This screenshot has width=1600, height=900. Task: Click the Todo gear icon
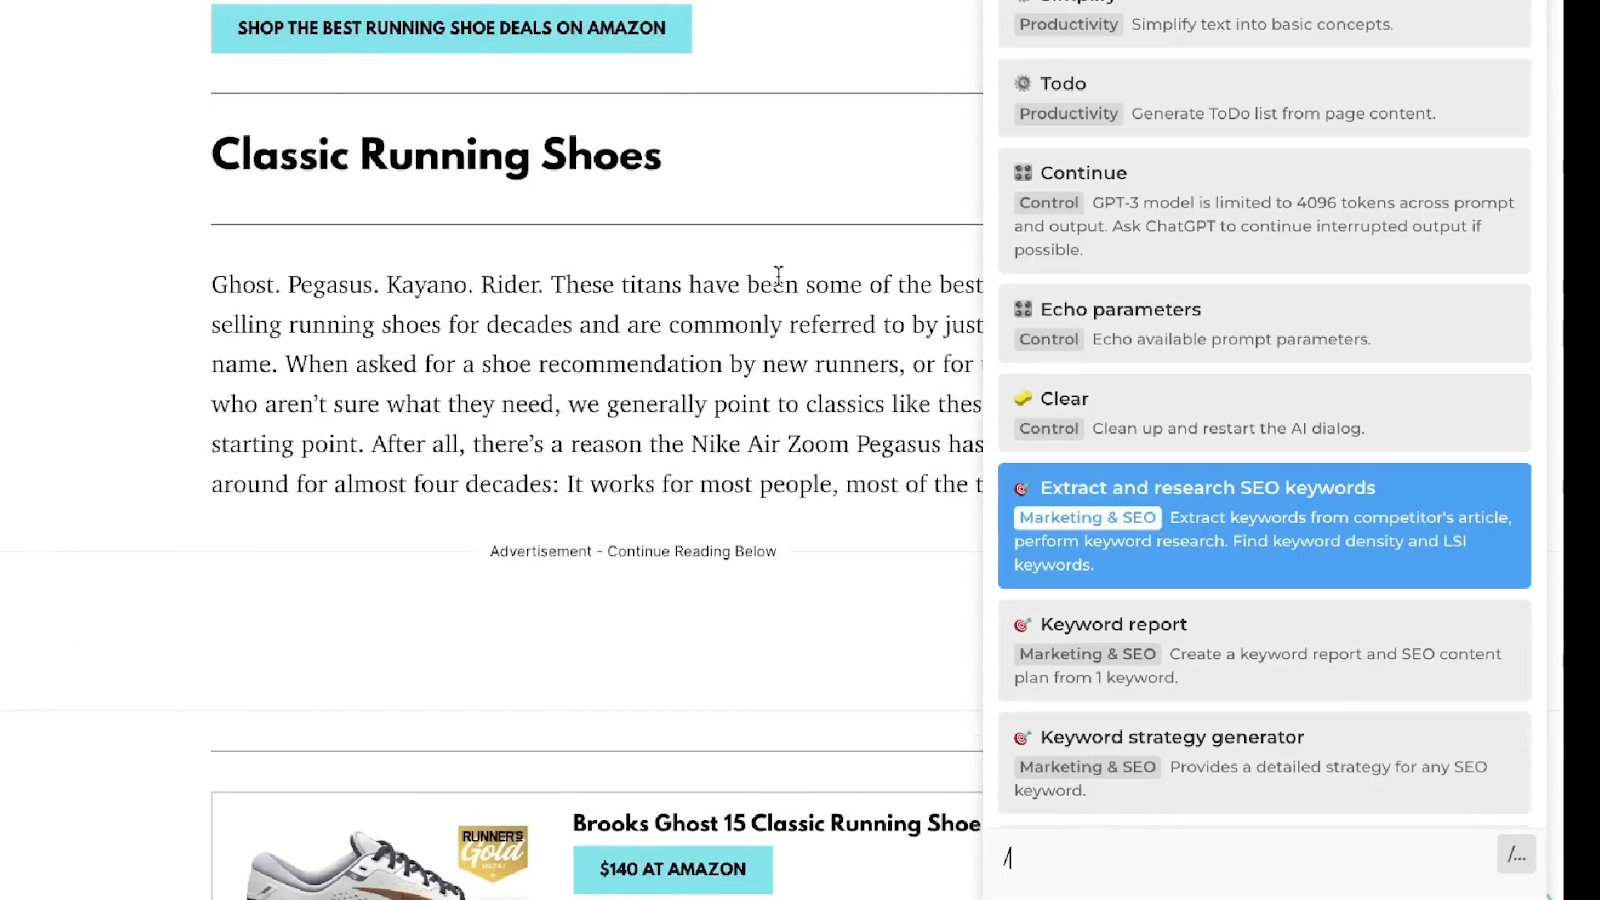tap(1022, 83)
